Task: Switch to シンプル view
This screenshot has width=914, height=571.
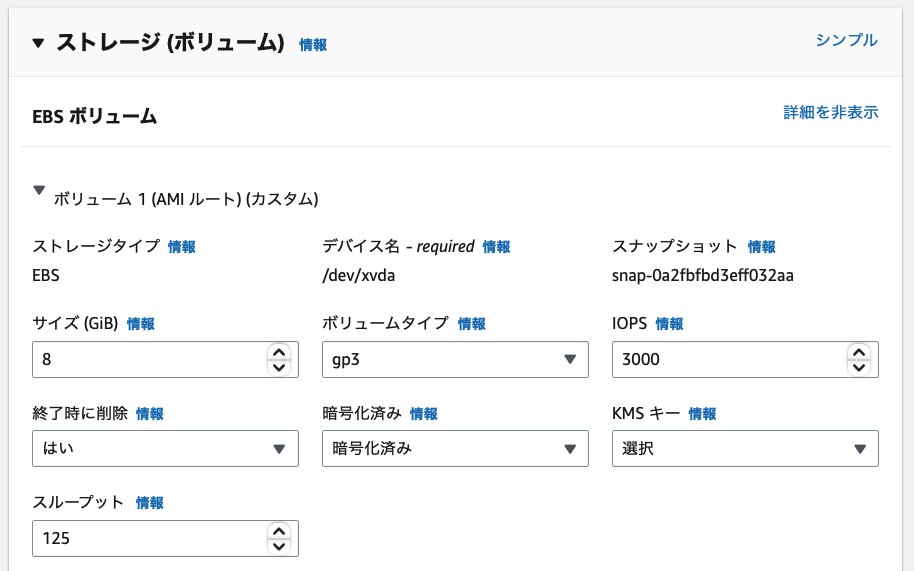Action: point(846,40)
